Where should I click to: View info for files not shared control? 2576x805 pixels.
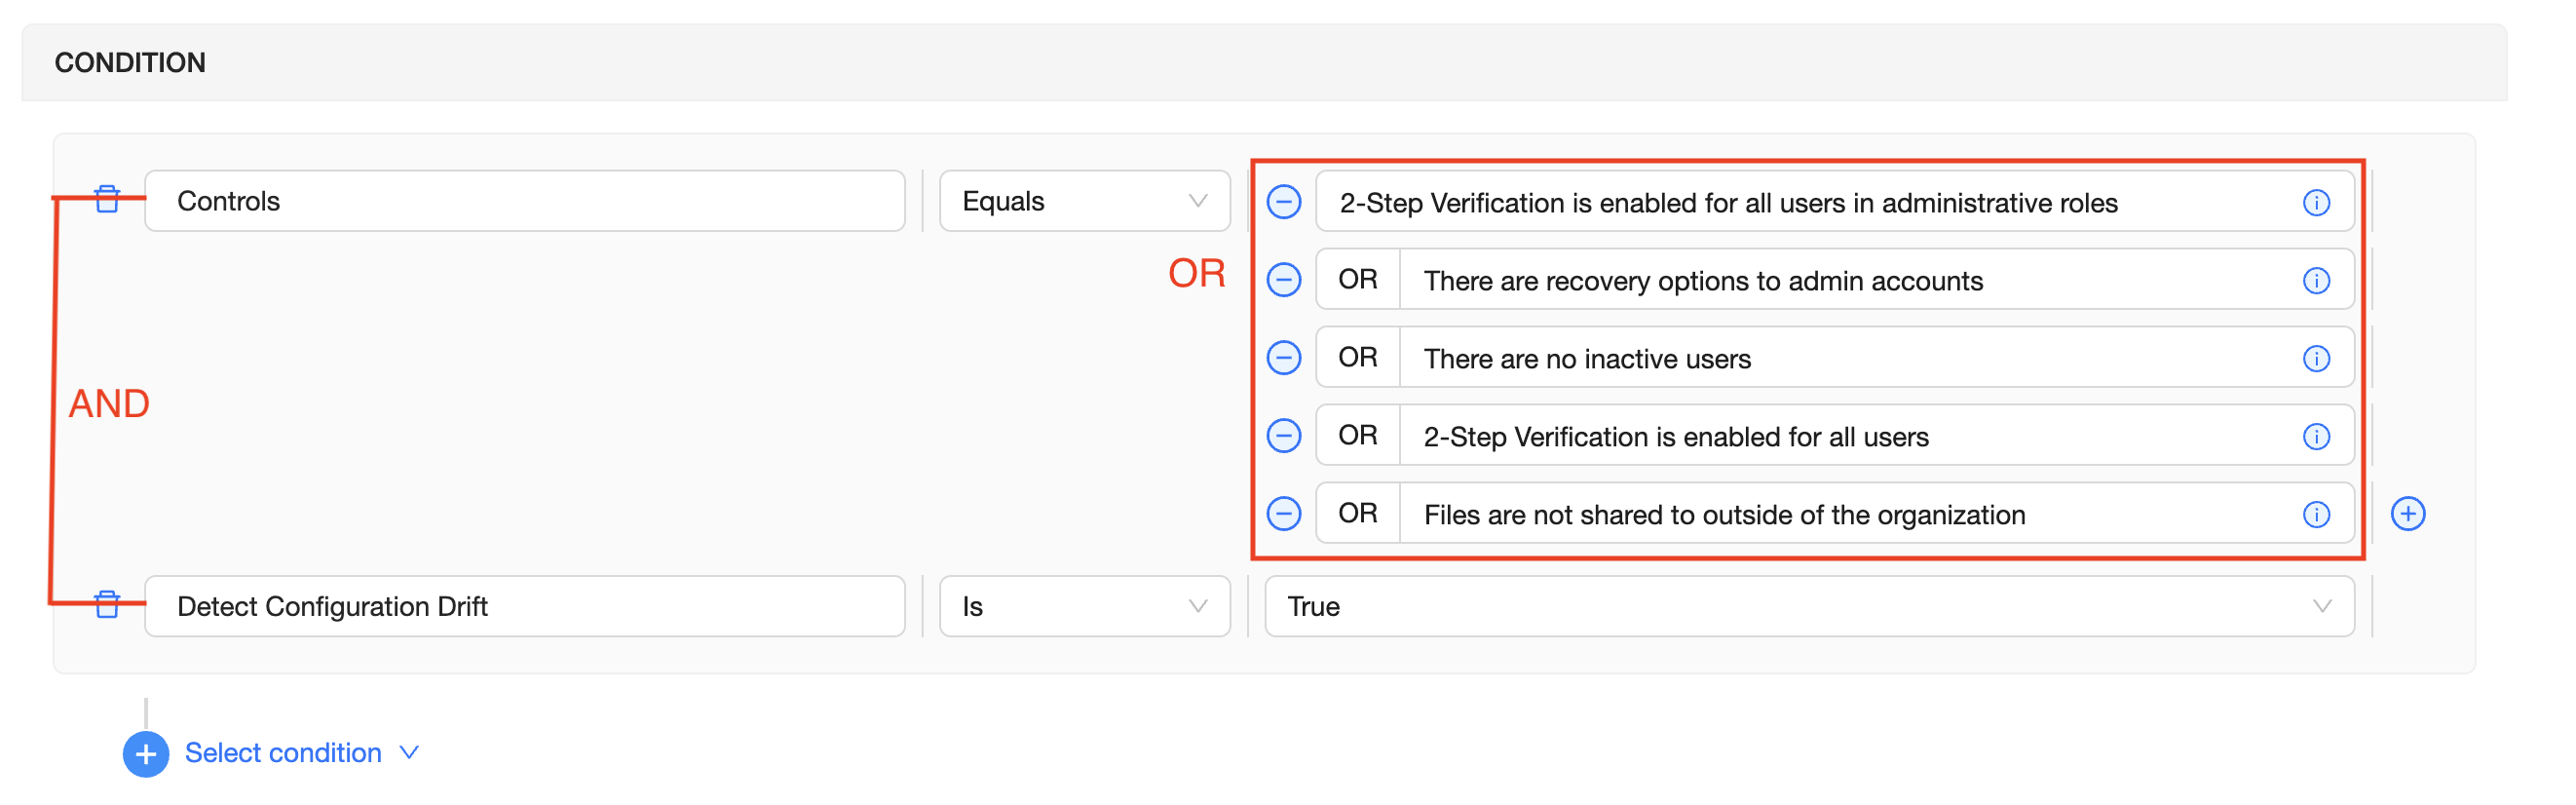pos(2316,515)
